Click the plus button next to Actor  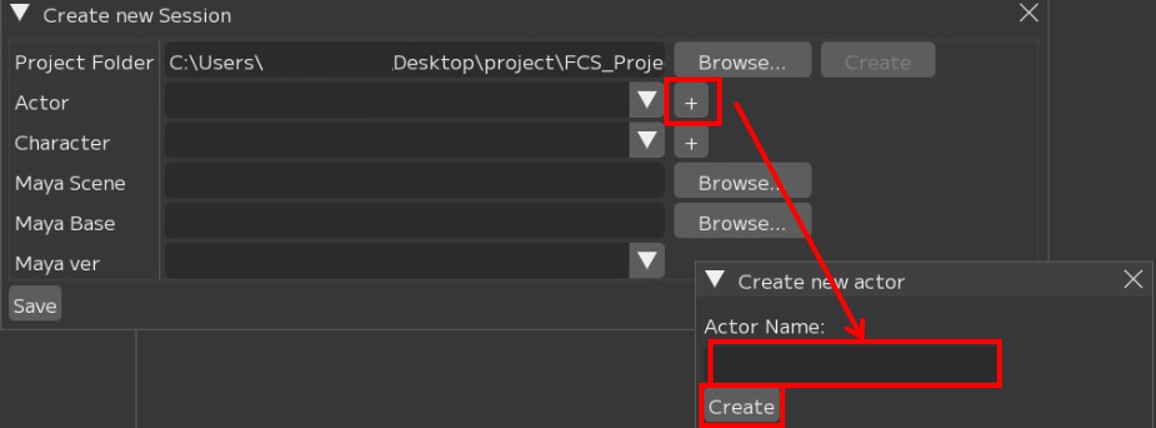coord(691,102)
